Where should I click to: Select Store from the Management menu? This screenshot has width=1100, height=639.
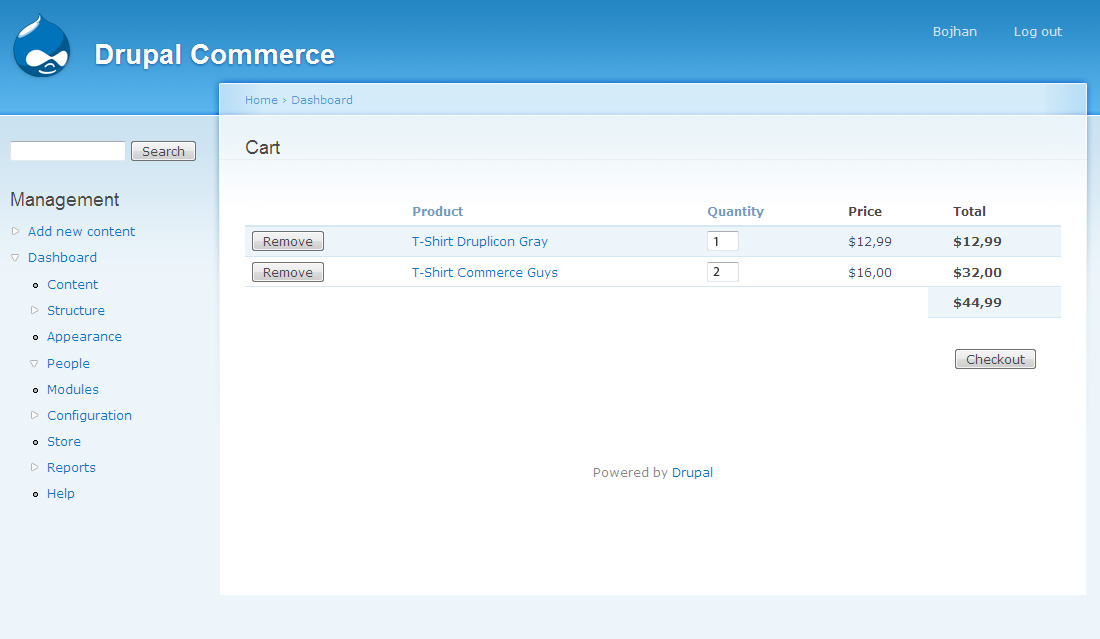[x=63, y=441]
